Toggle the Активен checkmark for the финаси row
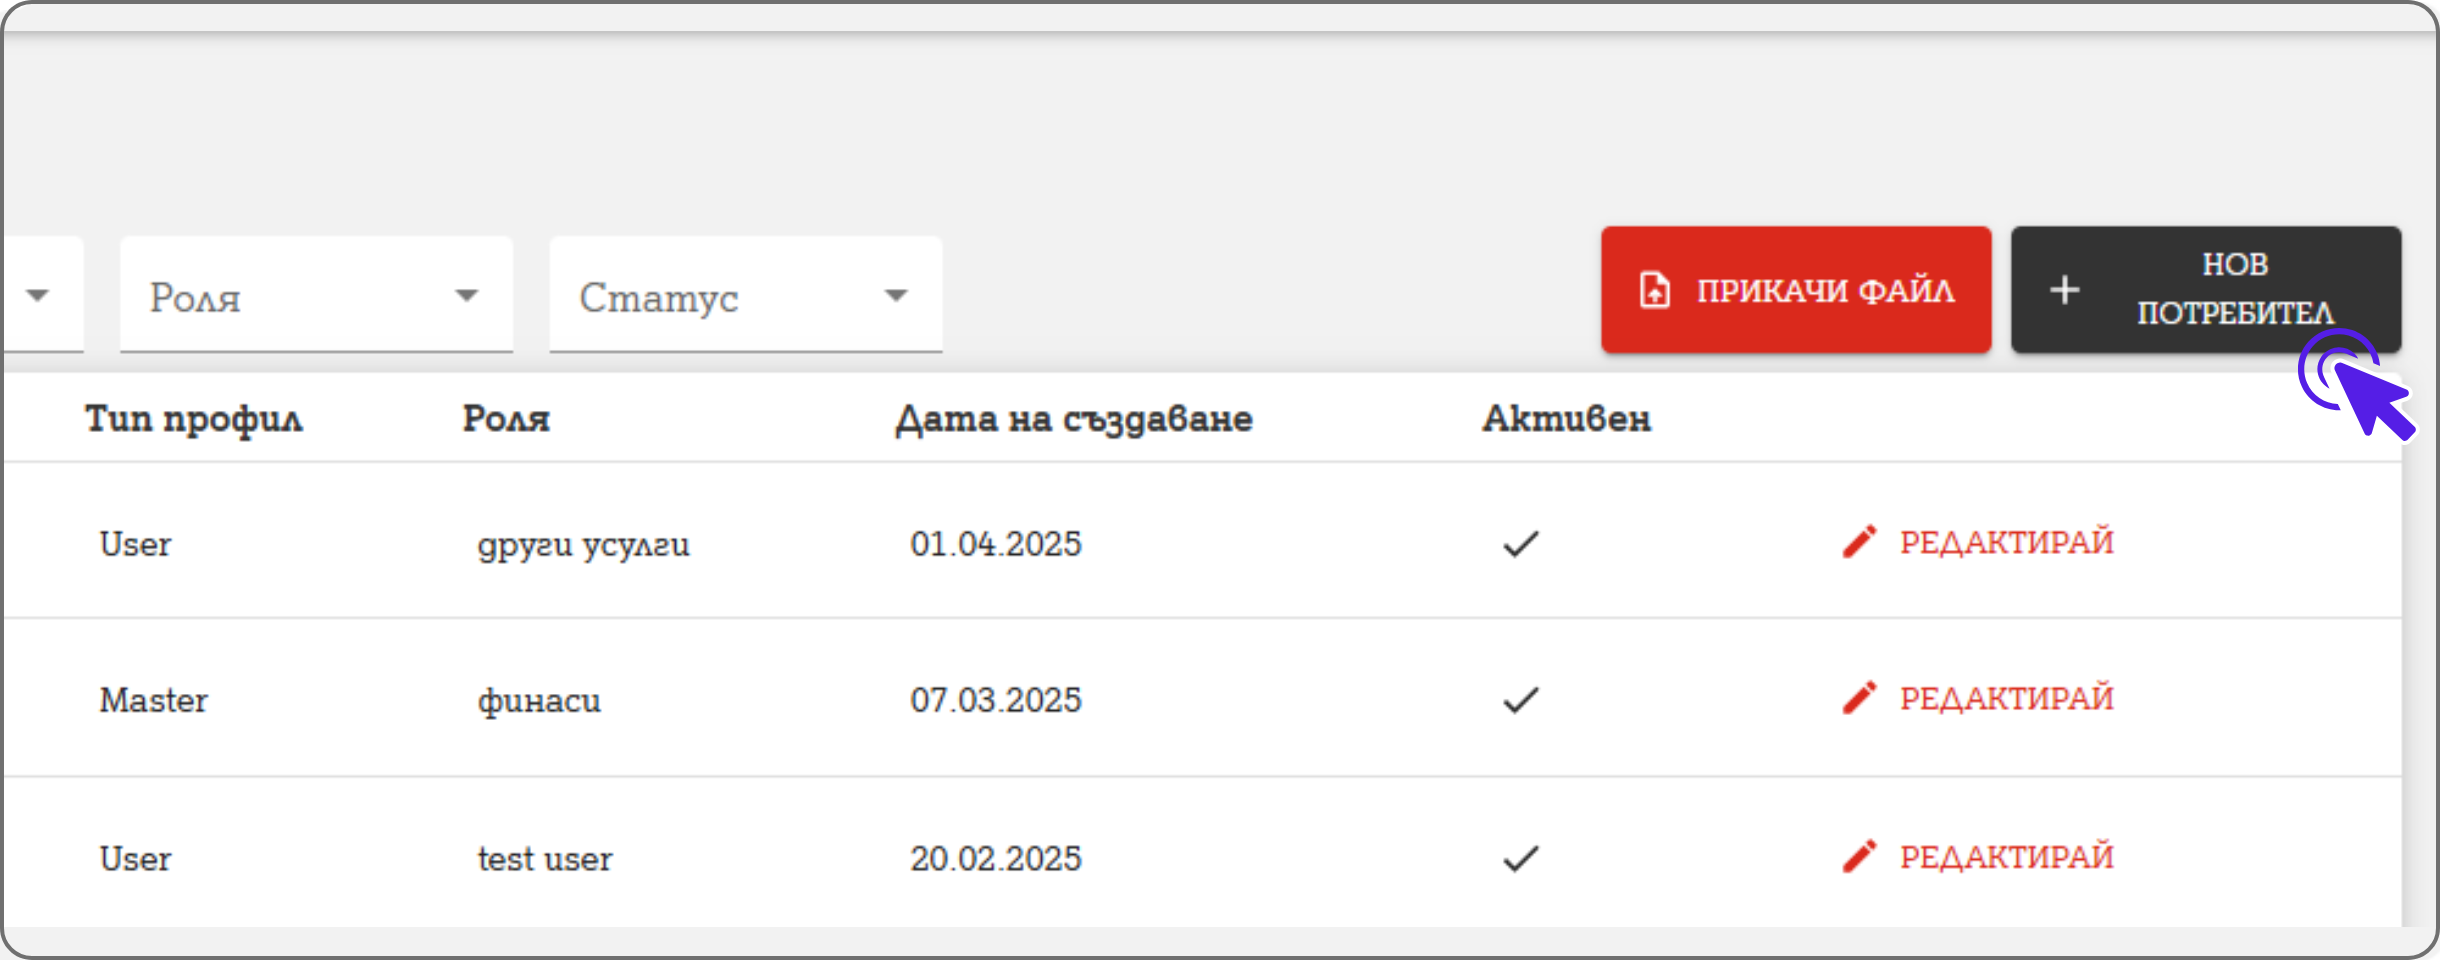This screenshot has height=960, width=2440. tap(1520, 700)
